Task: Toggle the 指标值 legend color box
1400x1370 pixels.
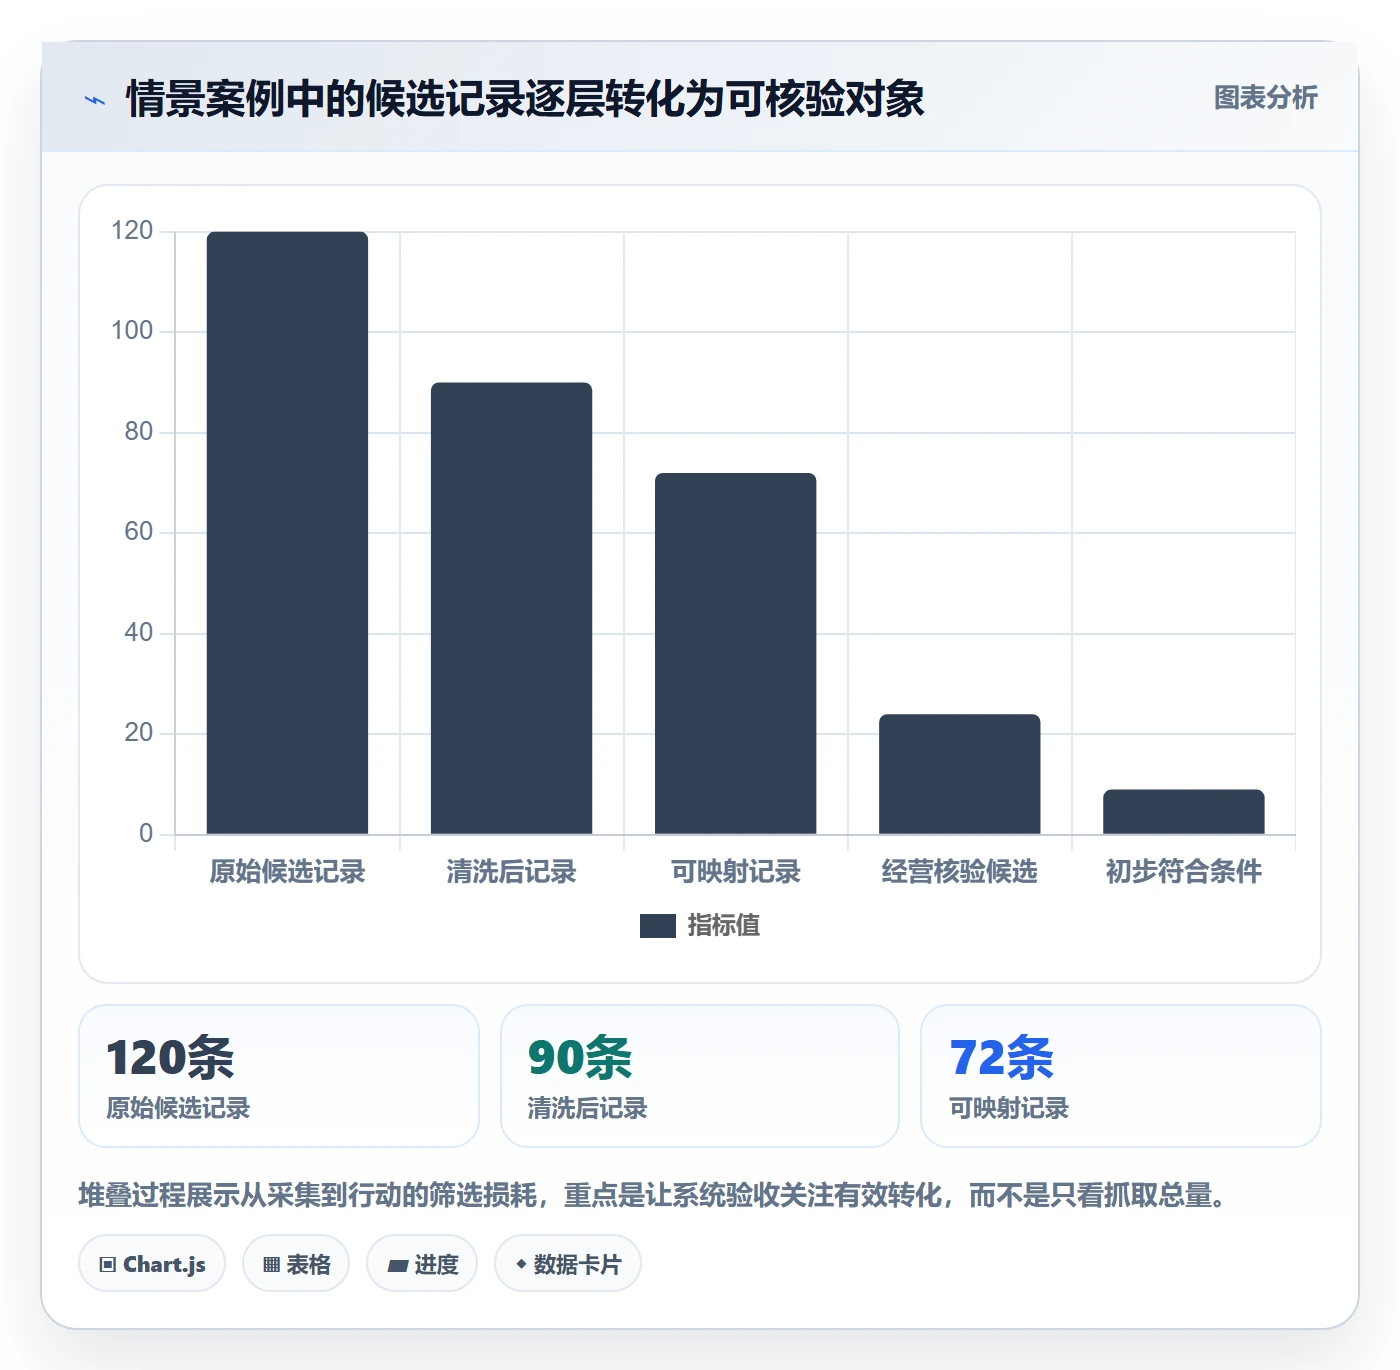Action: pos(657,926)
